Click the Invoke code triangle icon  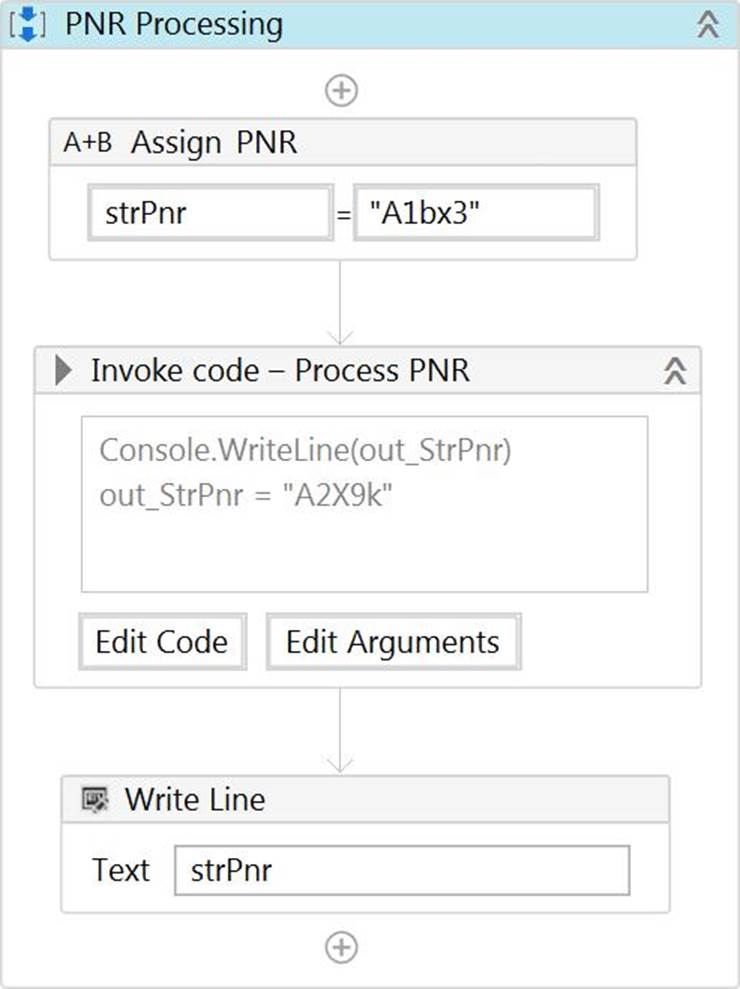click(x=64, y=371)
